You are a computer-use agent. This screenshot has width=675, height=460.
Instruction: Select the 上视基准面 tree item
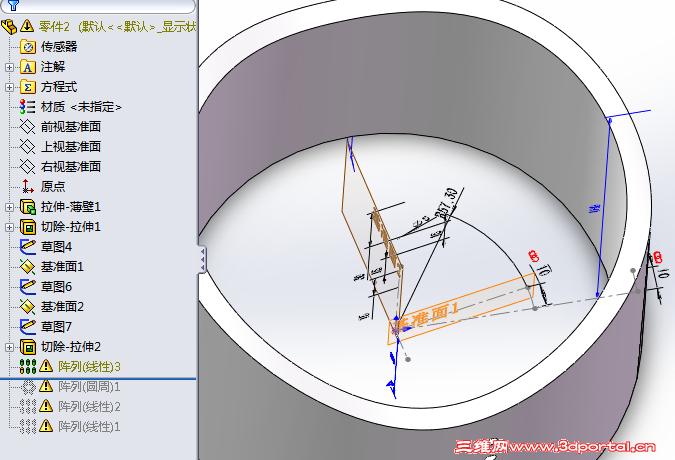71,147
